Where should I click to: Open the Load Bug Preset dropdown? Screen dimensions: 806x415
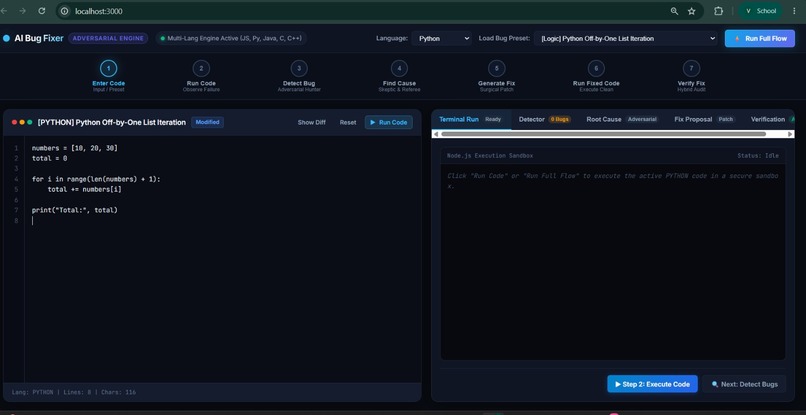(x=626, y=38)
